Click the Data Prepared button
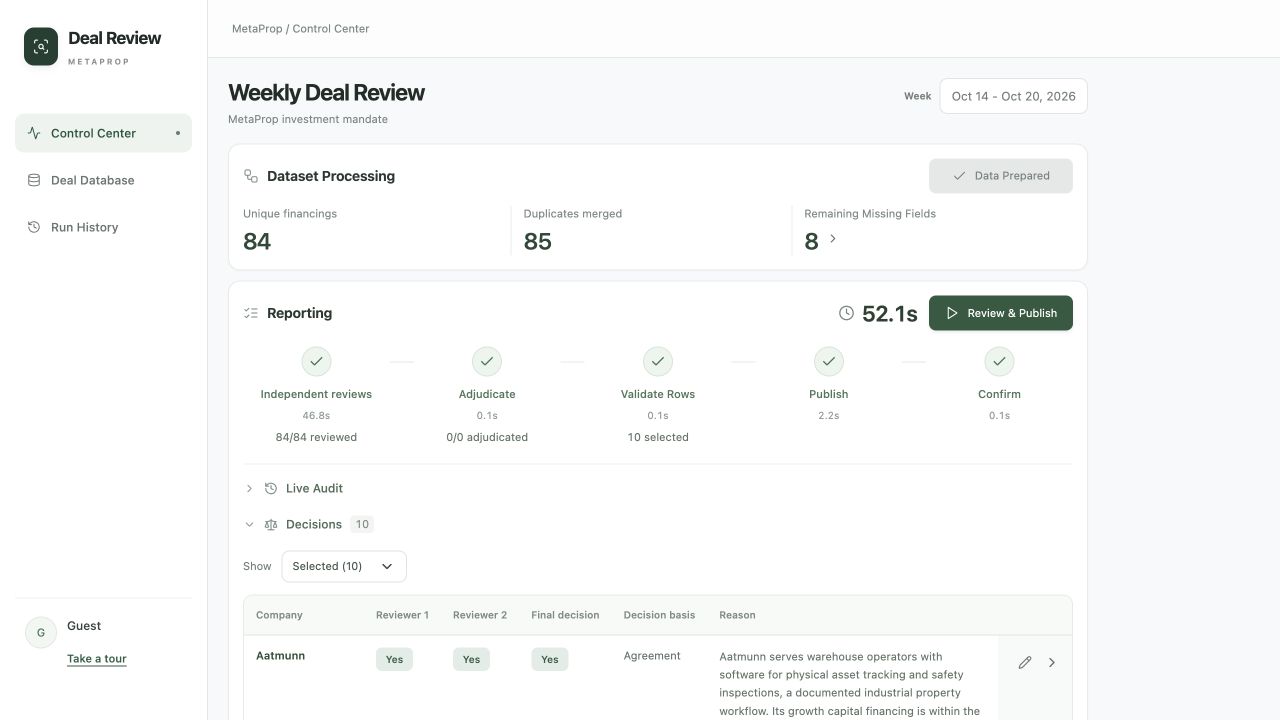This screenshot has width=1280, height=720. pos(1001,176)
